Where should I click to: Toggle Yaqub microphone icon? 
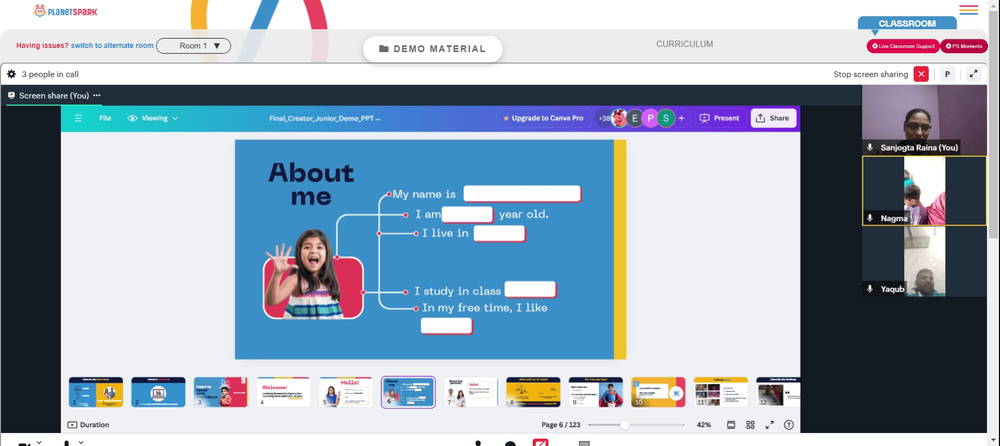(870, 289)
